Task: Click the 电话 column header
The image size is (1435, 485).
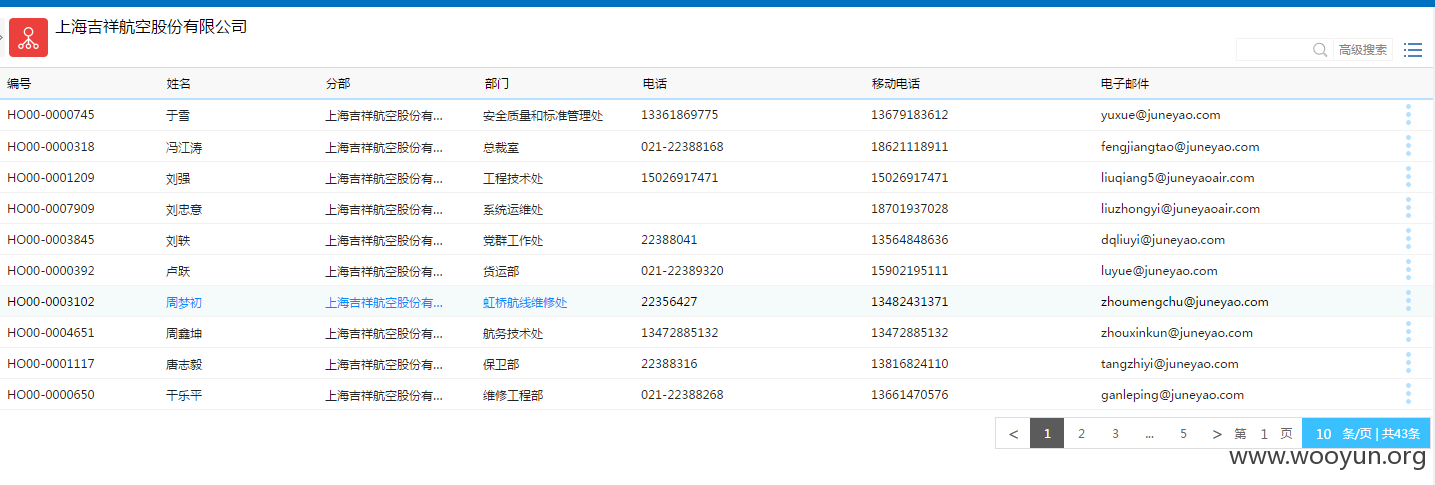Action: [x=655, y=84]
